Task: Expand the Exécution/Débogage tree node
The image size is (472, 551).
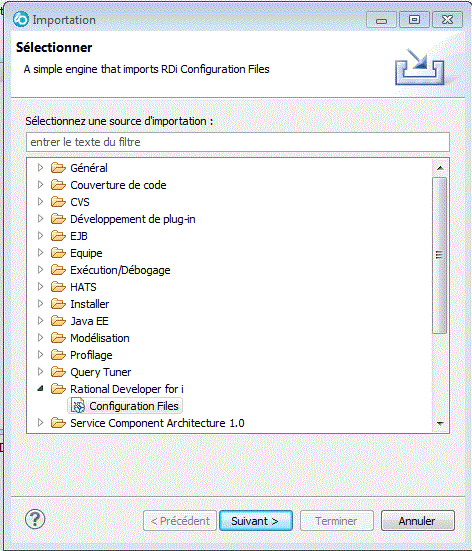Action: click(40, 270)
